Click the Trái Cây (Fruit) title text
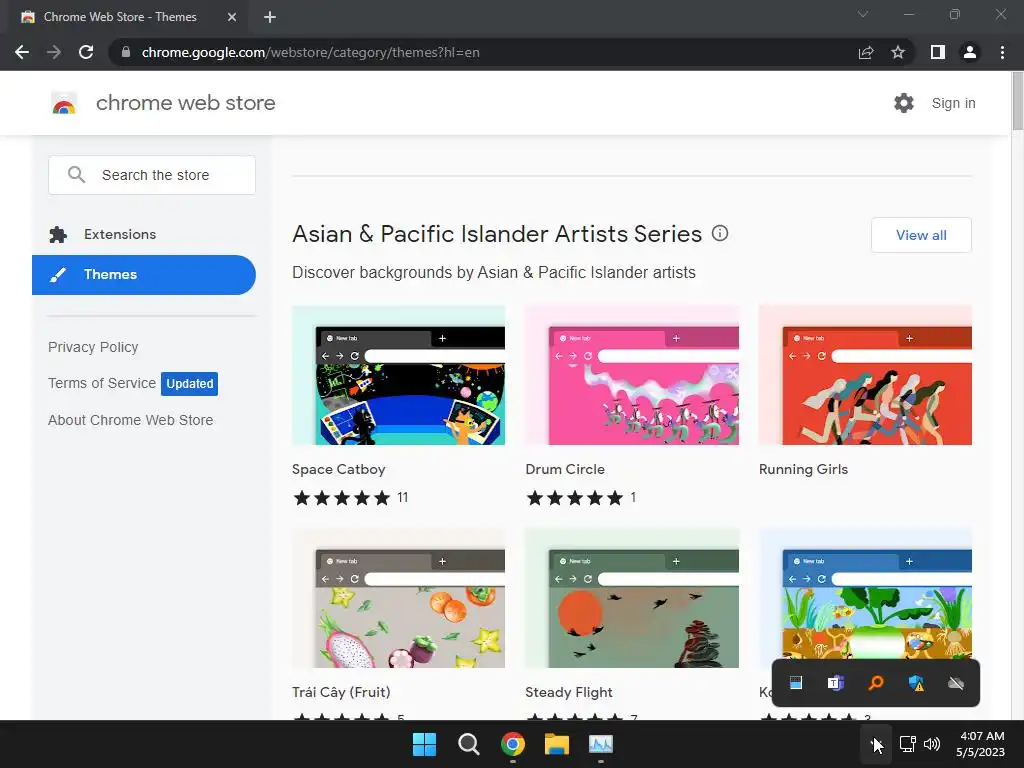The image size is (1024, 768). click(341, 692)
